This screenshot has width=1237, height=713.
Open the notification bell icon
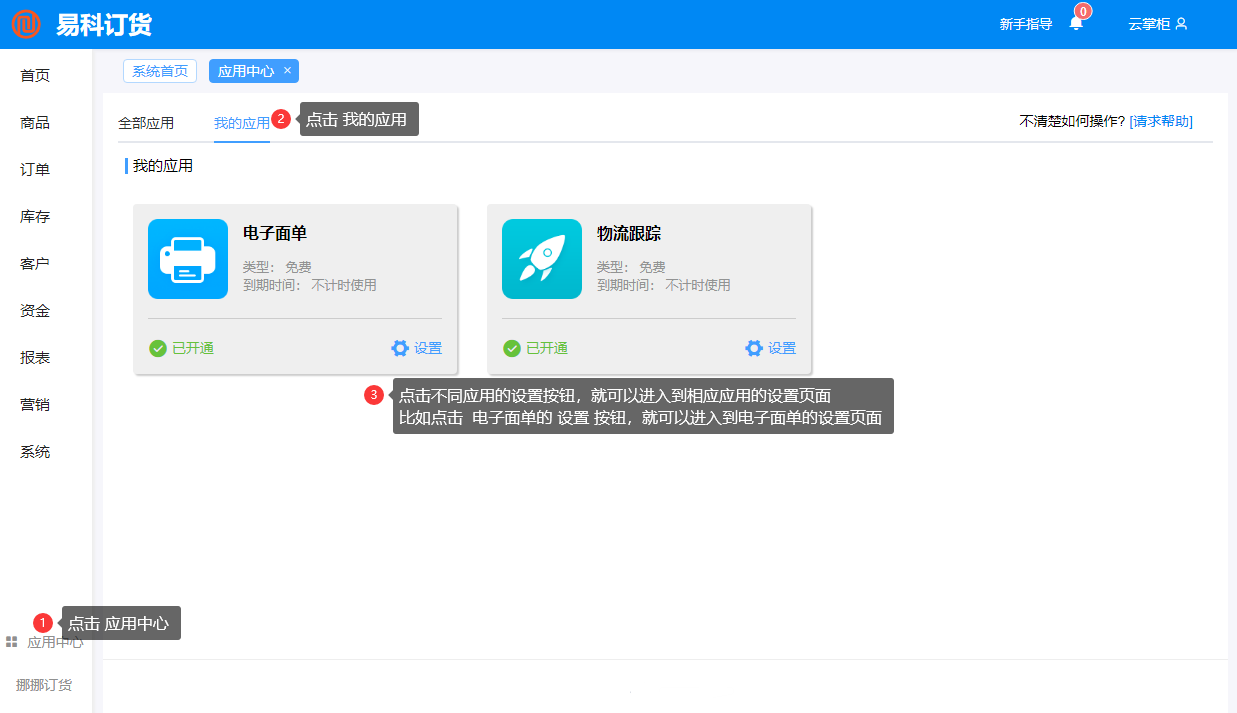pos(1076,24)
